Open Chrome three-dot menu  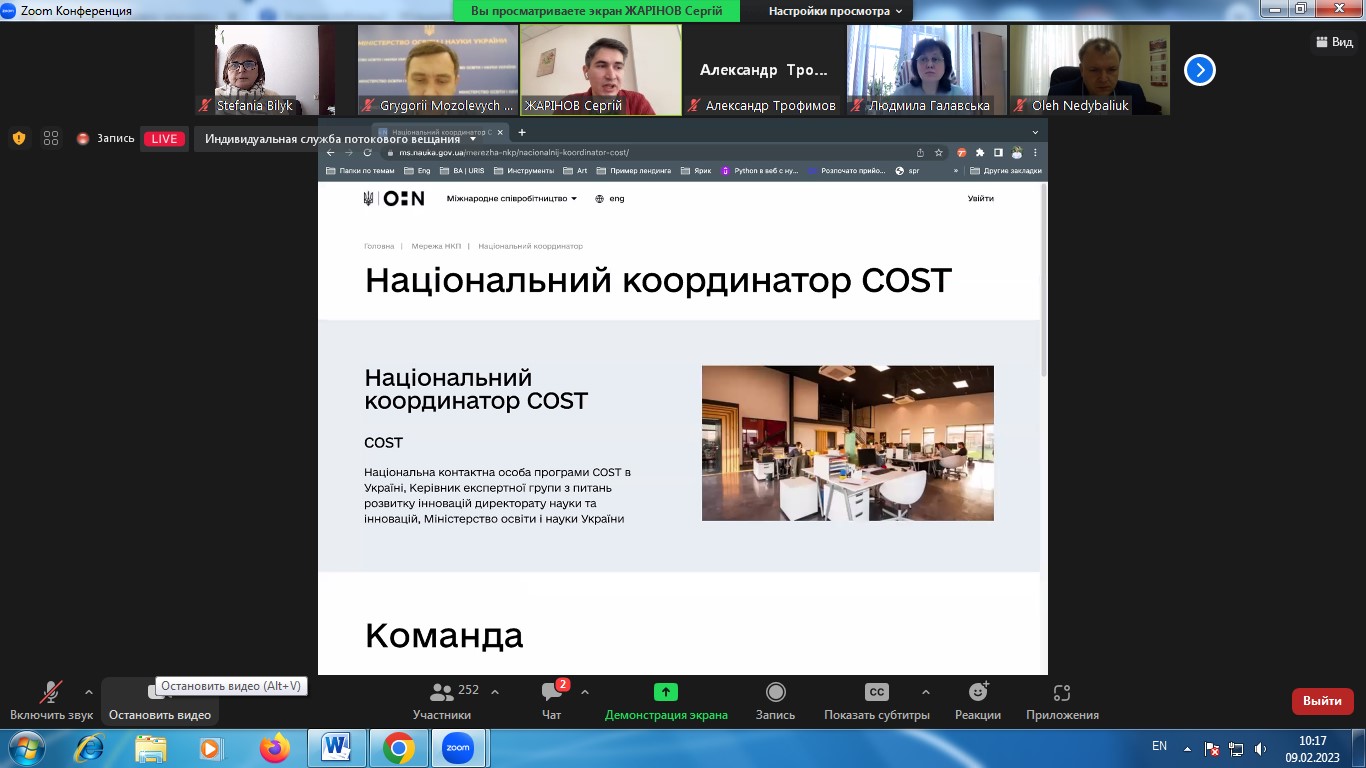[1035, 153]
